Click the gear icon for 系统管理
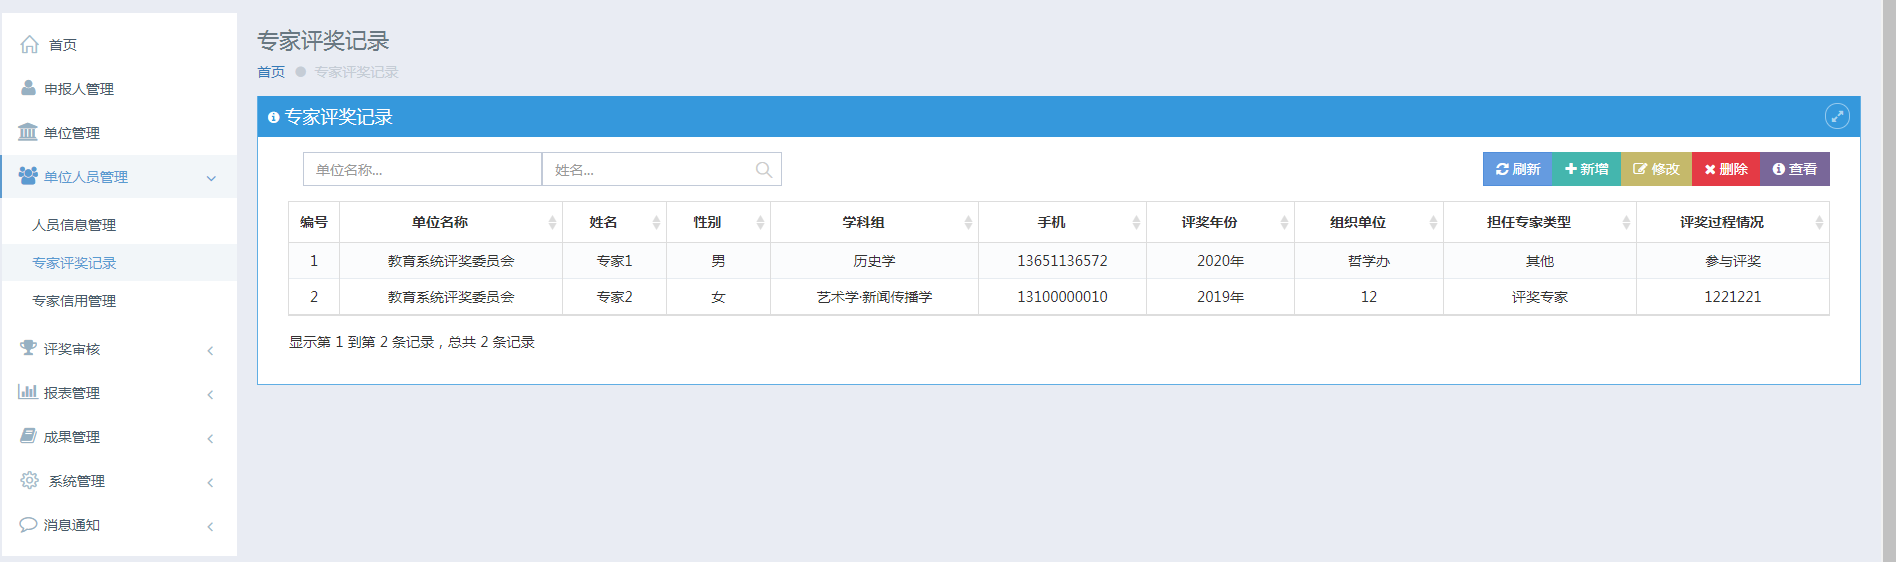The image size is (1896, 562). 30,480
